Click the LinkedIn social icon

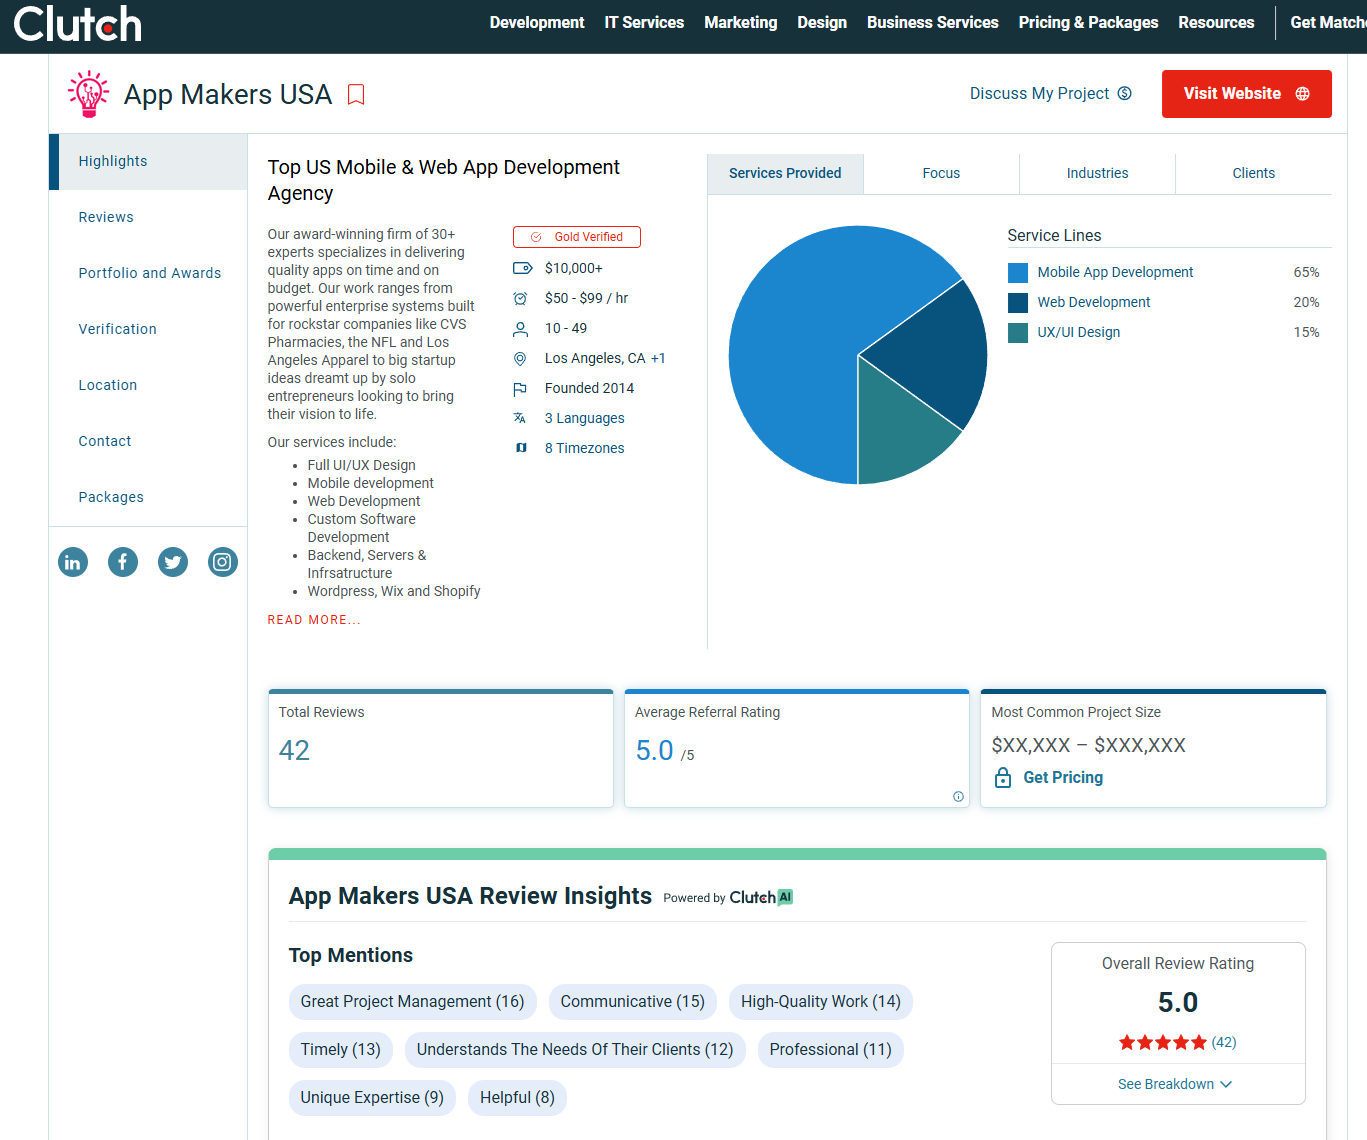coord(73,562)
